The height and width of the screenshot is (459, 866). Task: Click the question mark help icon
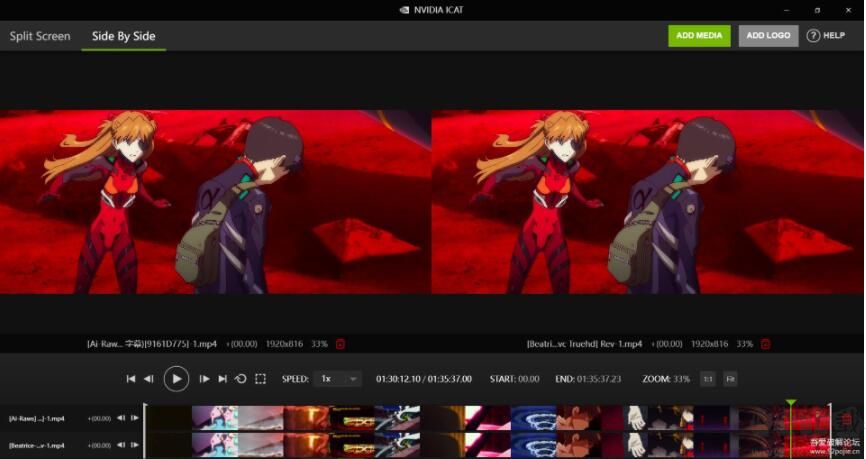click(x=813, y=35)
